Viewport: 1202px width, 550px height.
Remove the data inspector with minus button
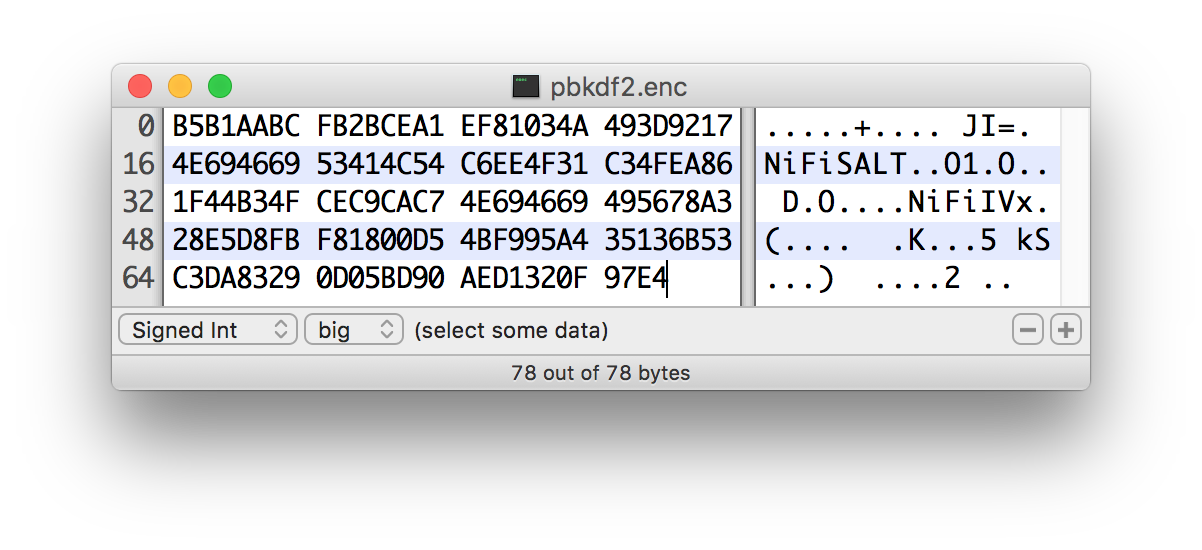[1028, 330]
